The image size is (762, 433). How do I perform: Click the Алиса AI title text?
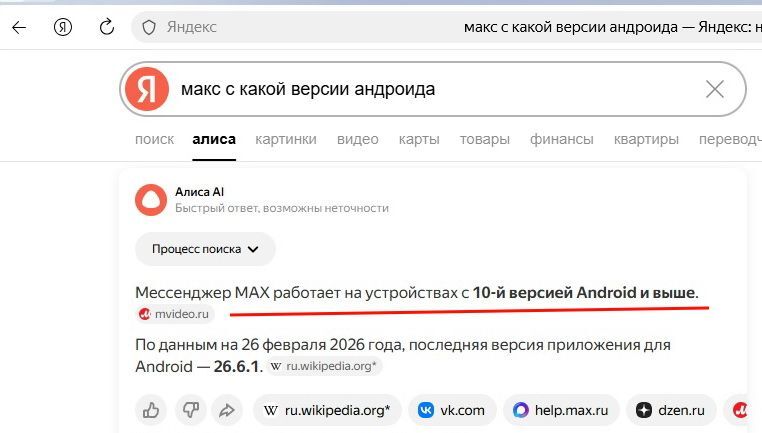(x=199, y=192)
